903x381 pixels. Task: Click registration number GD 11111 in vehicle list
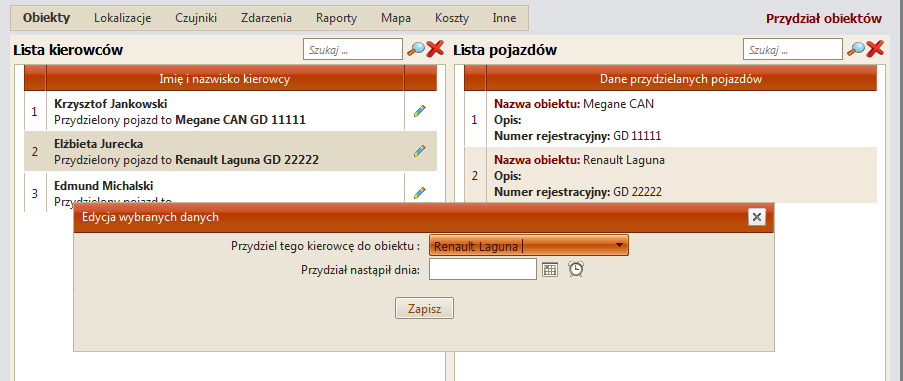637,136
